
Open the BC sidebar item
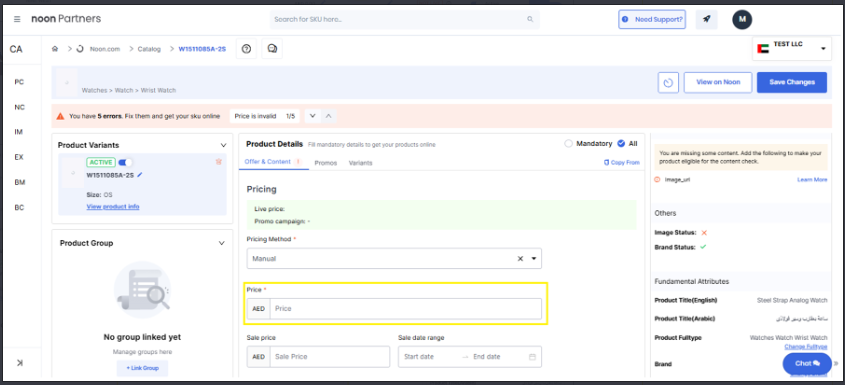(19, 208)
